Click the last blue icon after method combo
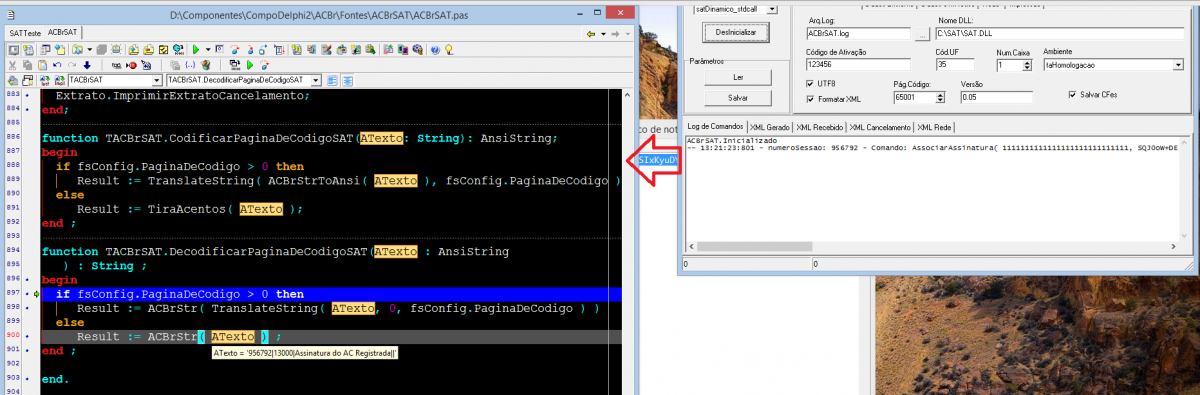 (348, 80)
